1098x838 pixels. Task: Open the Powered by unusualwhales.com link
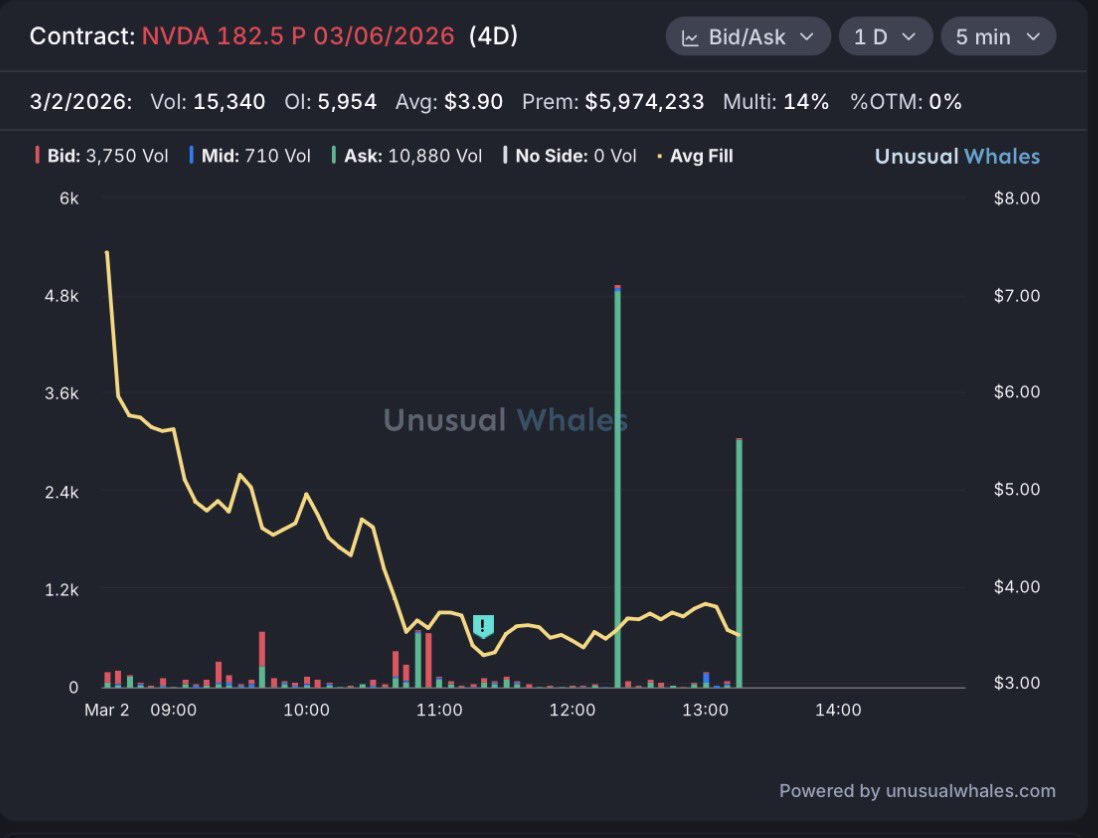click(x=917, y=790)
